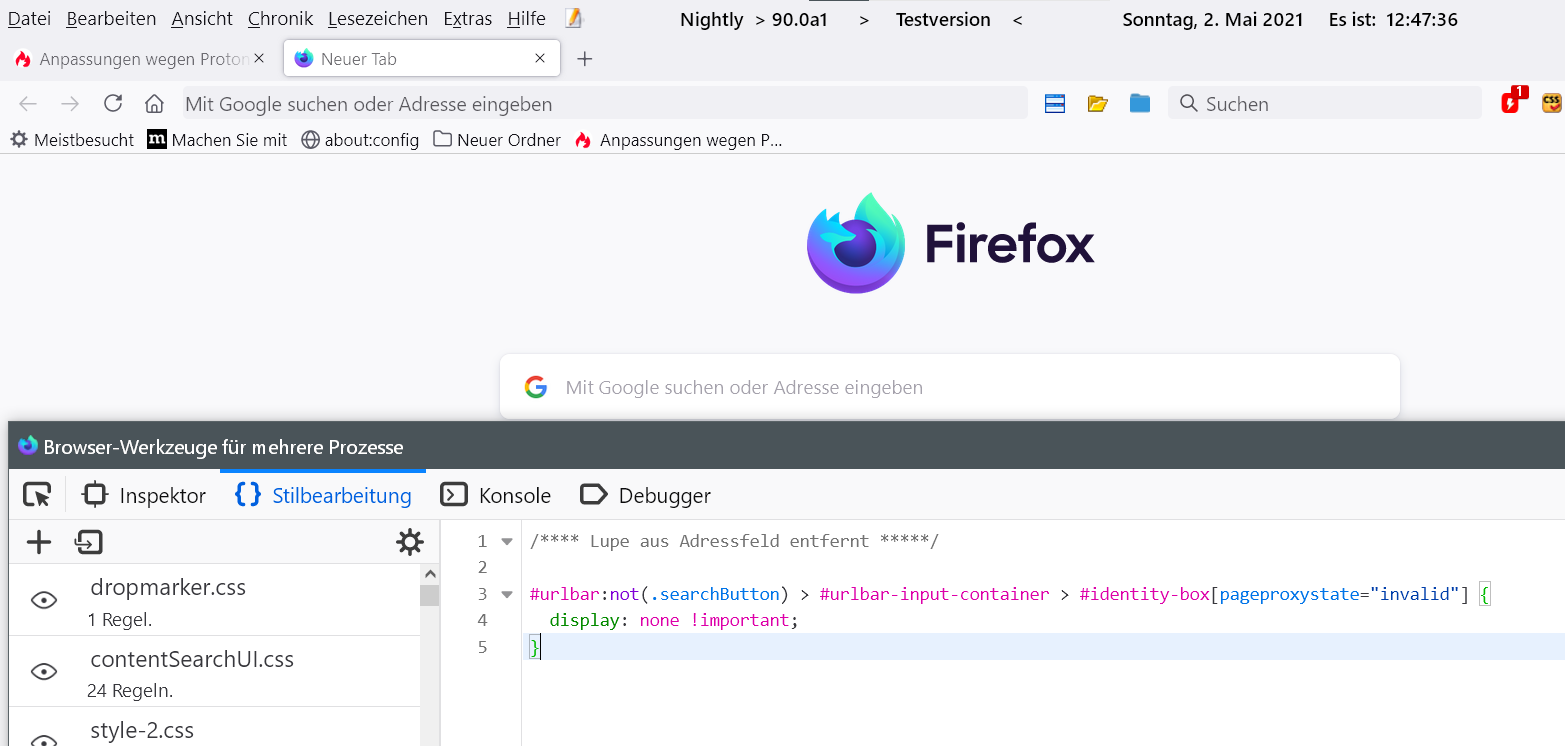Open the red extension icon with badge 1

click(1513, 100)
